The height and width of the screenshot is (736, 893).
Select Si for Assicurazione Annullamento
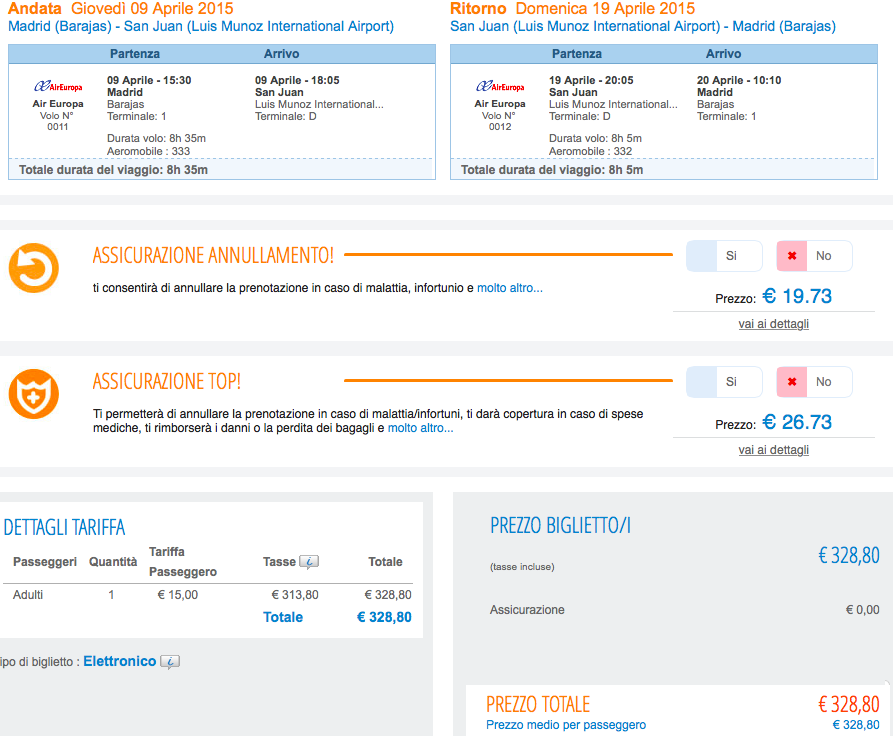pos(724,256)
